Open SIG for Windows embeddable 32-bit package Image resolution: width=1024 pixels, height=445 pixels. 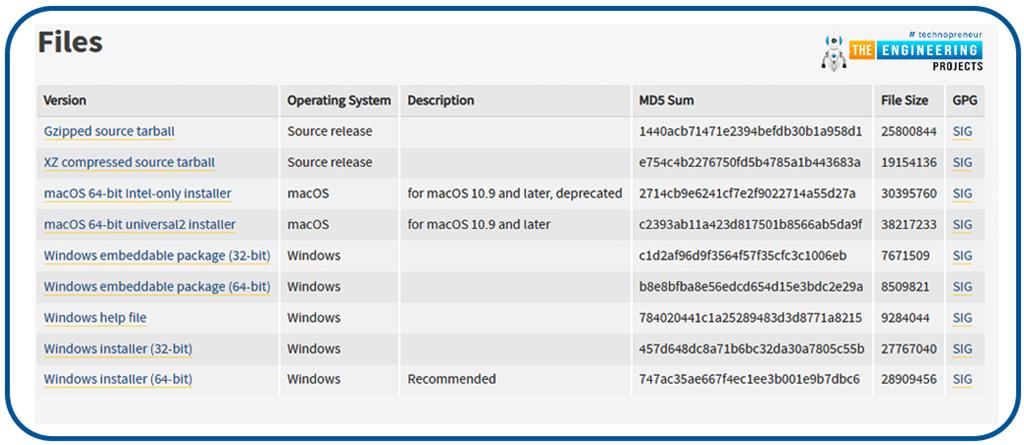tap(962, 255)
